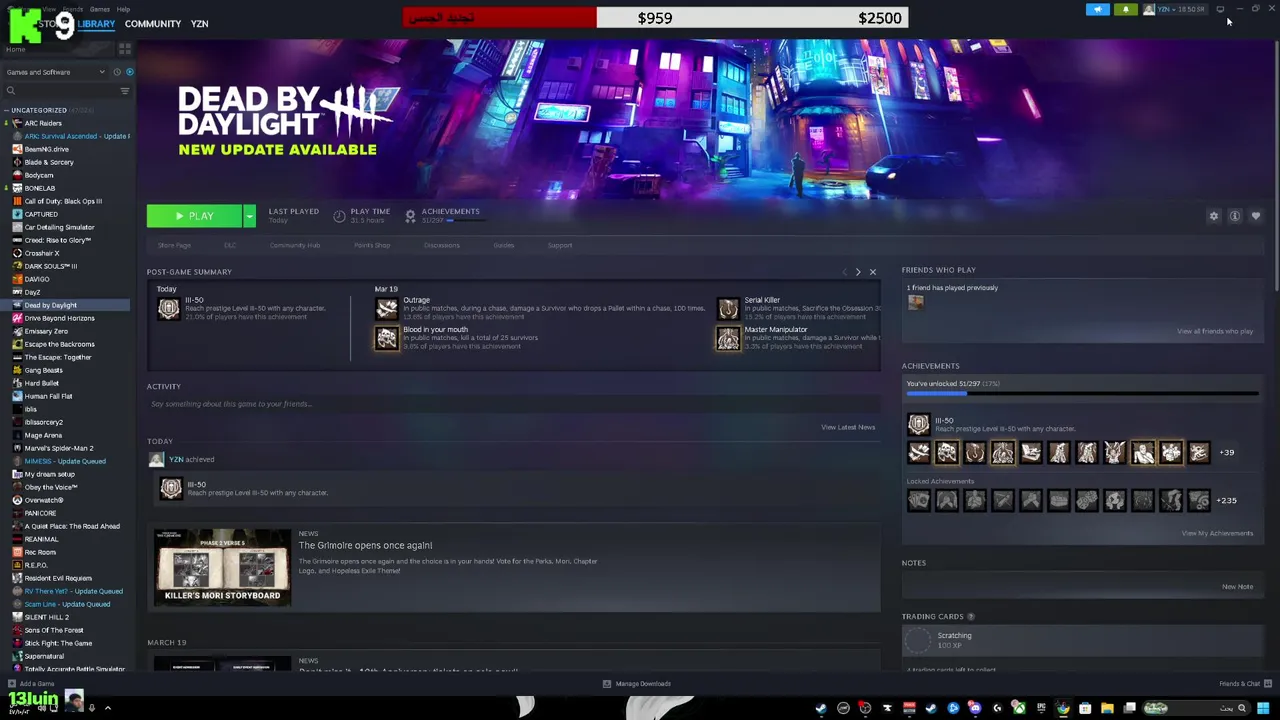Play Dead by Daylight

click(194, 216)
